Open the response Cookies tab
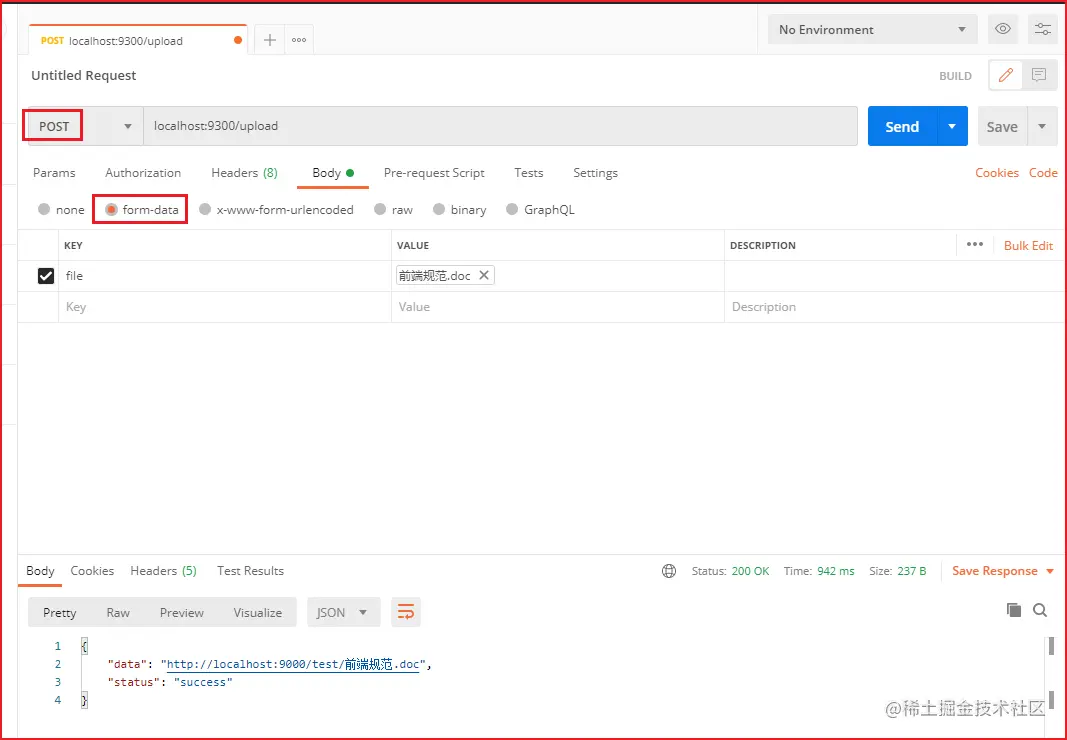This screenshot has height=740, width=1067. click(x=92, y=570)
